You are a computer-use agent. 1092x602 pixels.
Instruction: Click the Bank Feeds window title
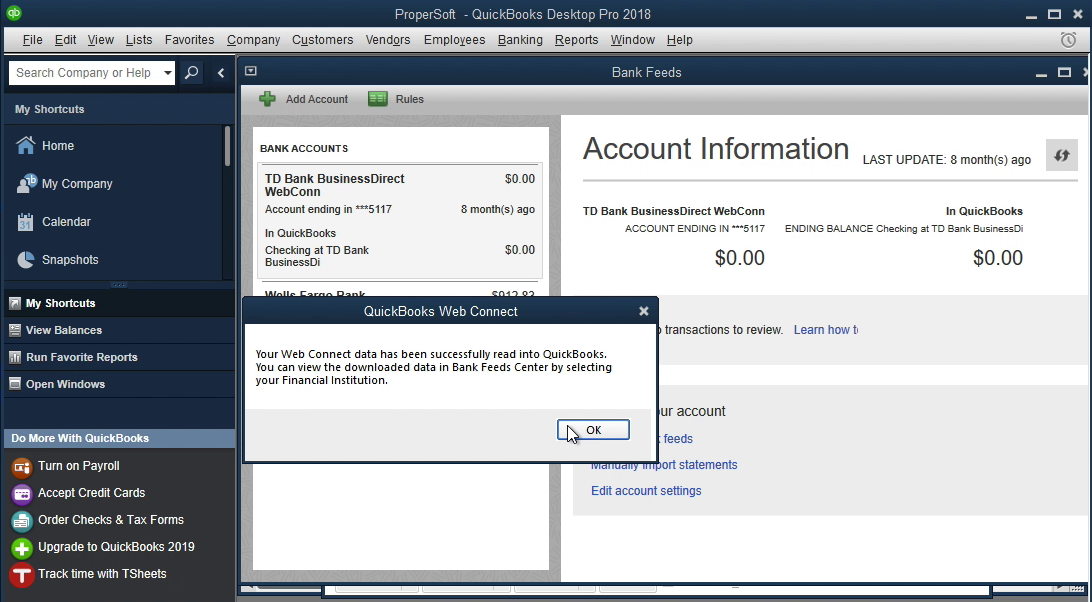(646, 72)
